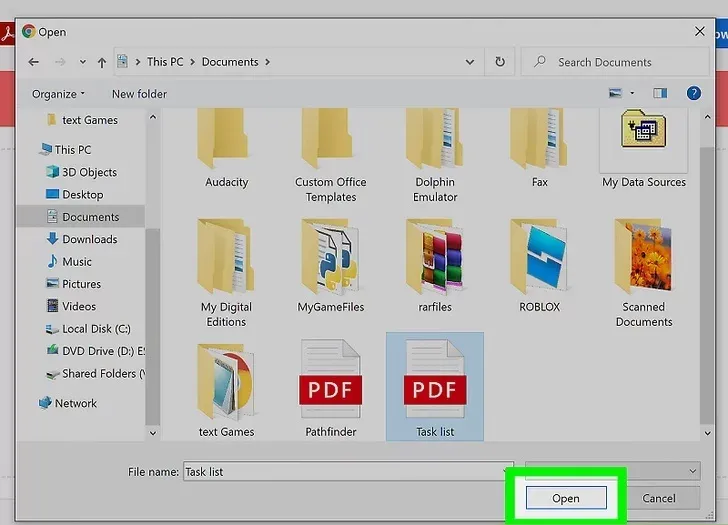
Task: Open the recent locations dropdown arrow
Action: tap(83, 62)
